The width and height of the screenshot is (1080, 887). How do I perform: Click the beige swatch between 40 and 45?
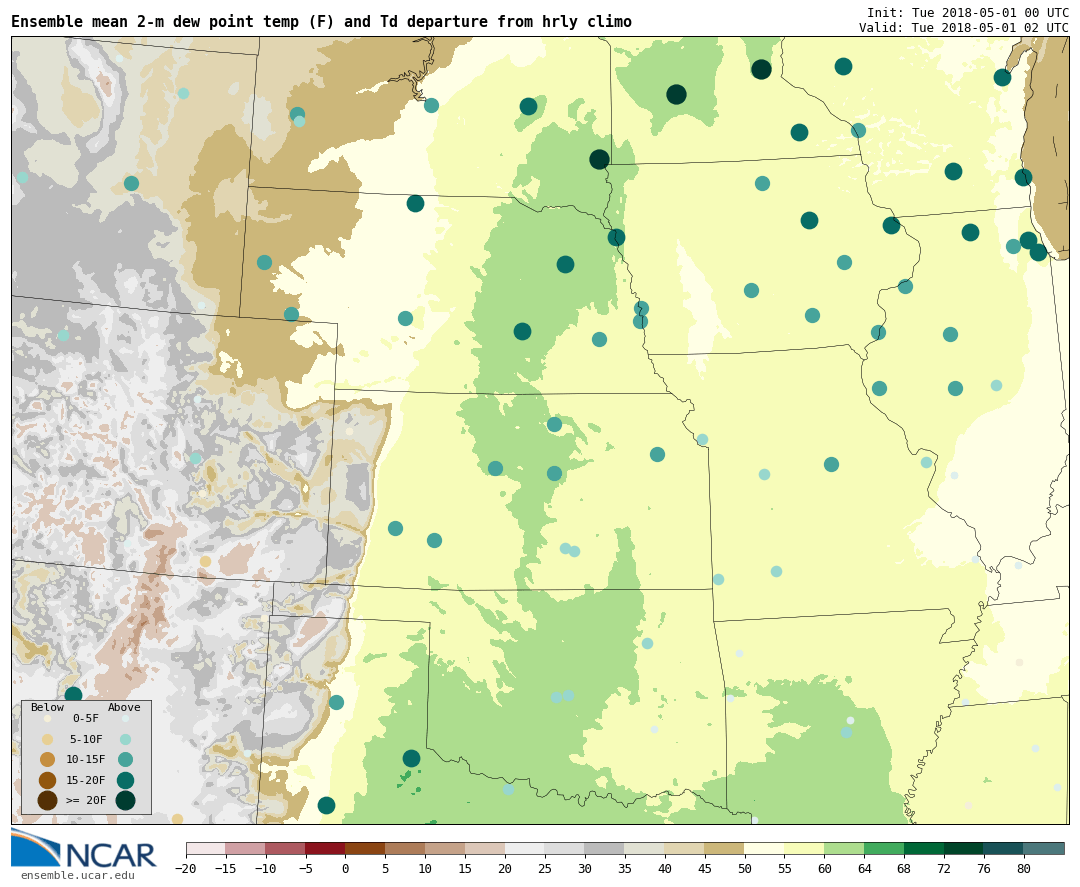684,848
